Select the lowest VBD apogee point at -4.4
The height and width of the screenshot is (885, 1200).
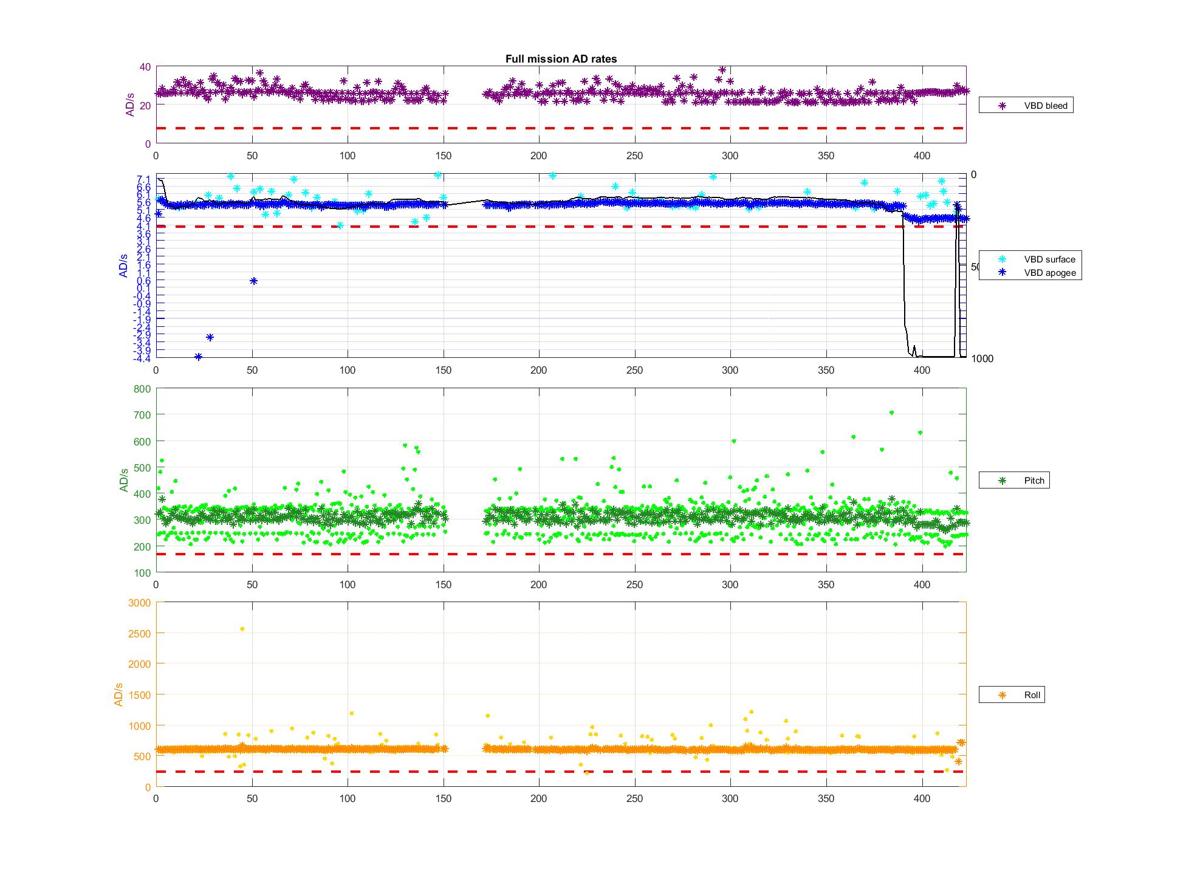[198, 357]
